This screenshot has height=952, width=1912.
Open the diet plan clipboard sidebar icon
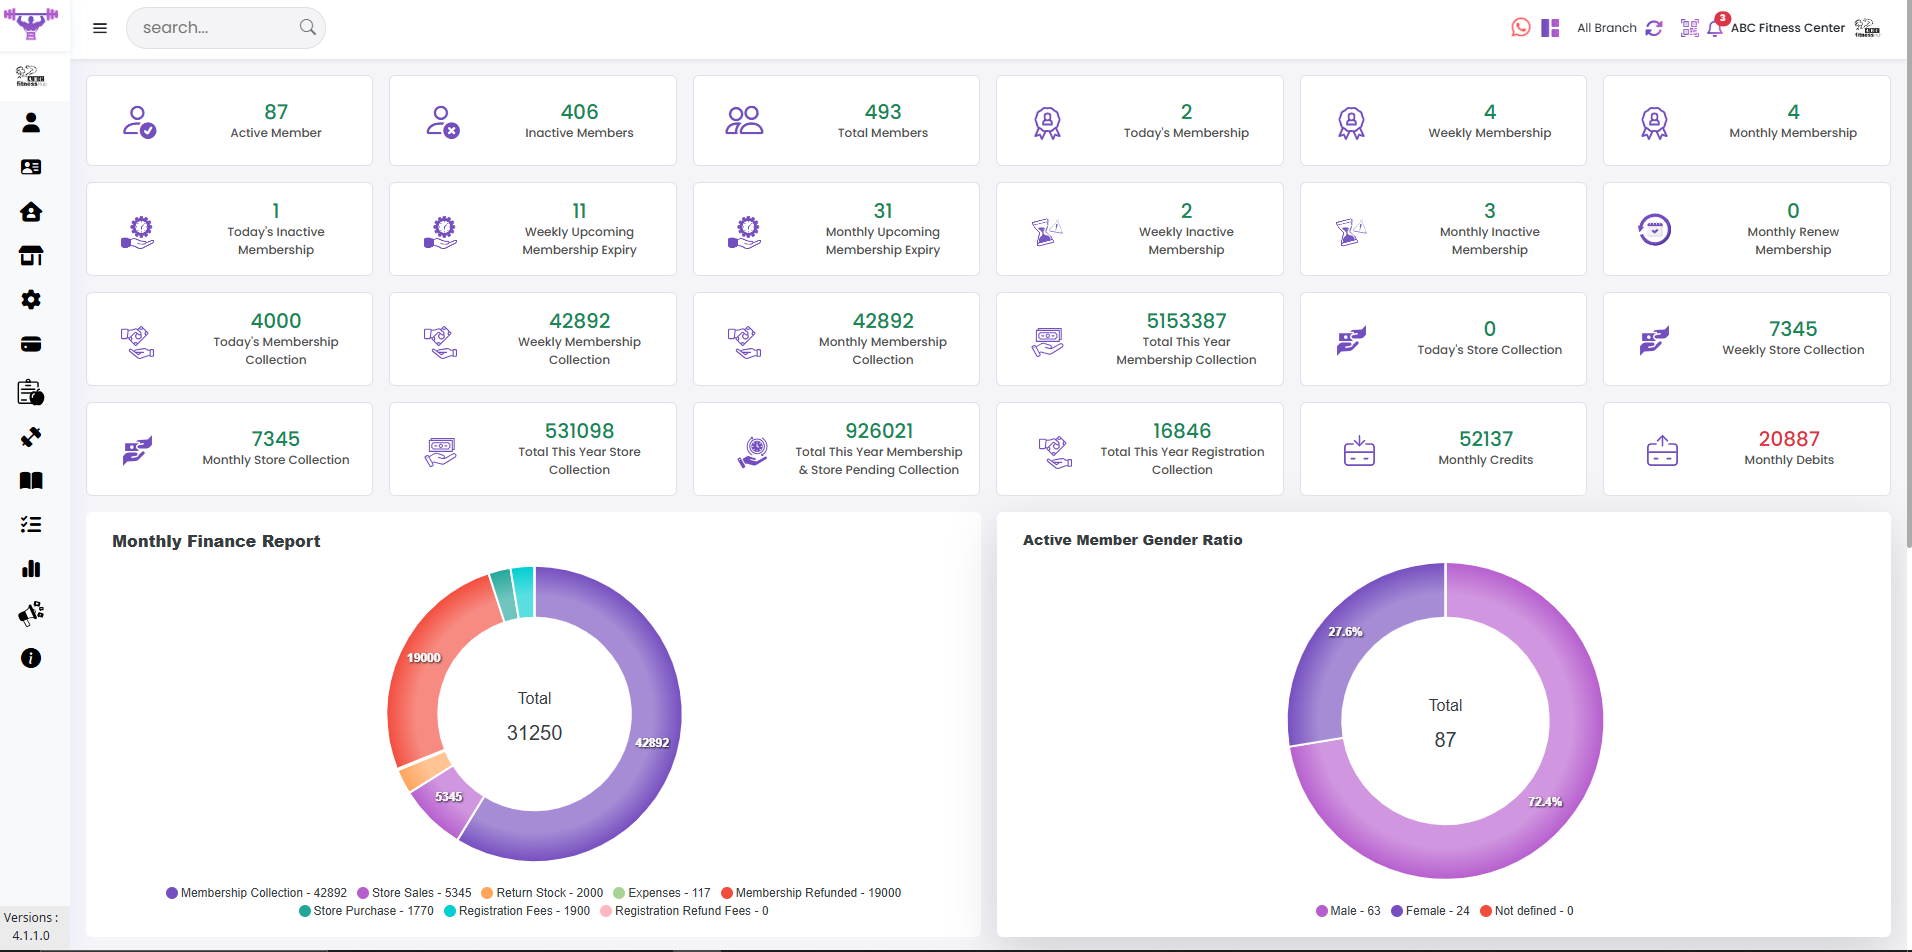(x=31, y=393)
